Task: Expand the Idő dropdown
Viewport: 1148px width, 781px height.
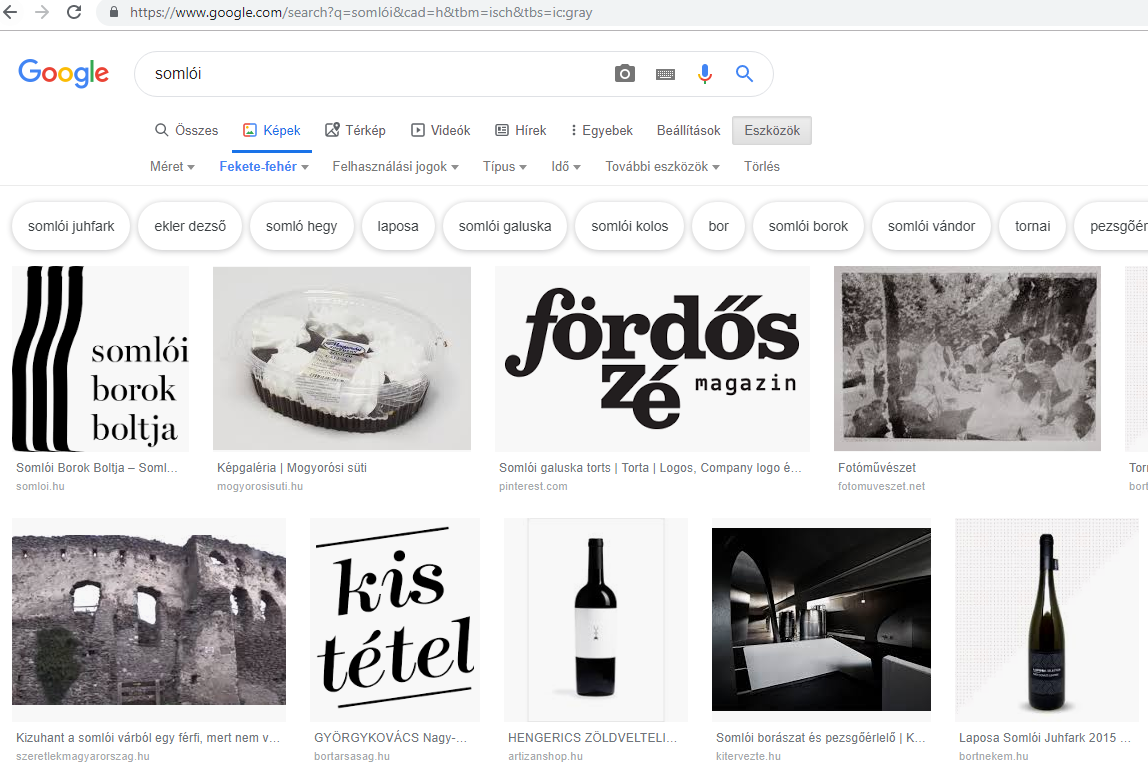Action: (566, 166)
